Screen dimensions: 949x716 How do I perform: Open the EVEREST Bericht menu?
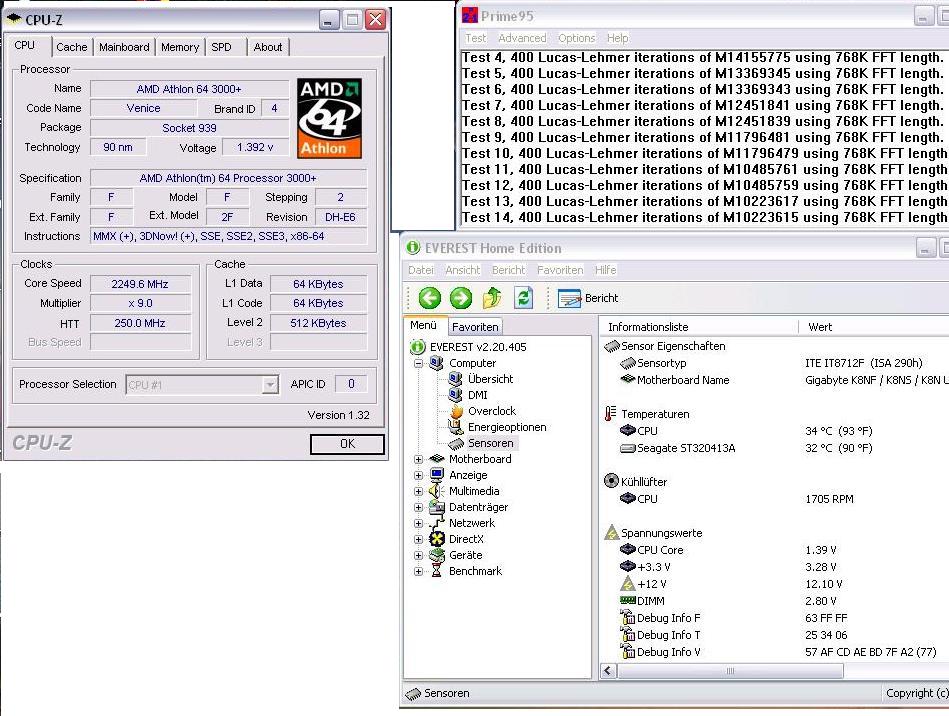coord(508,270)
